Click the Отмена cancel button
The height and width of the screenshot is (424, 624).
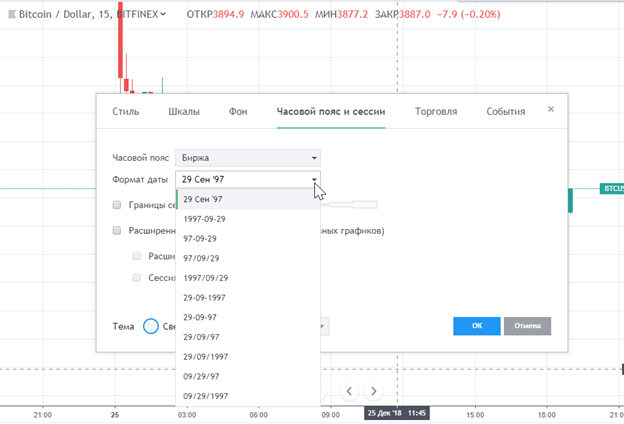(x=527, y=326)
